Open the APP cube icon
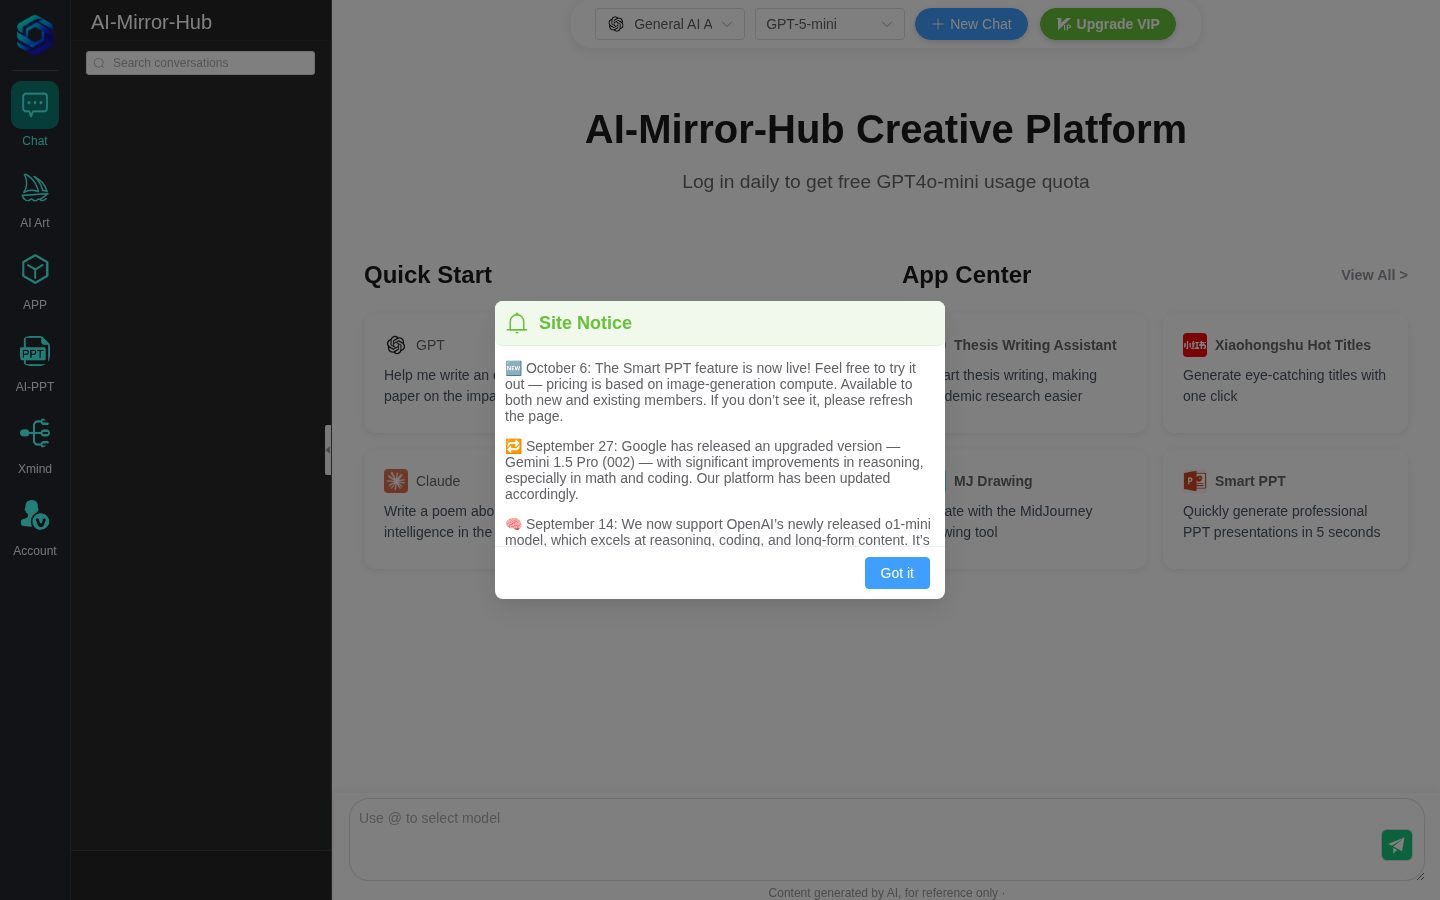 point(35,270)
